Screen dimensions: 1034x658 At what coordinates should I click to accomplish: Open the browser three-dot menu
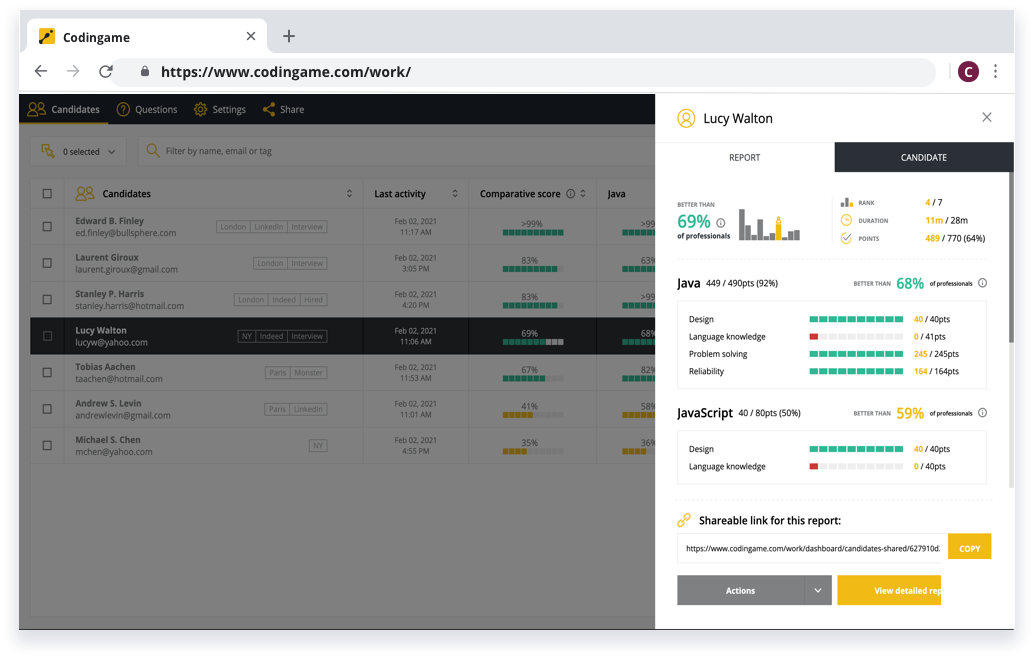(x=995, y=72)
